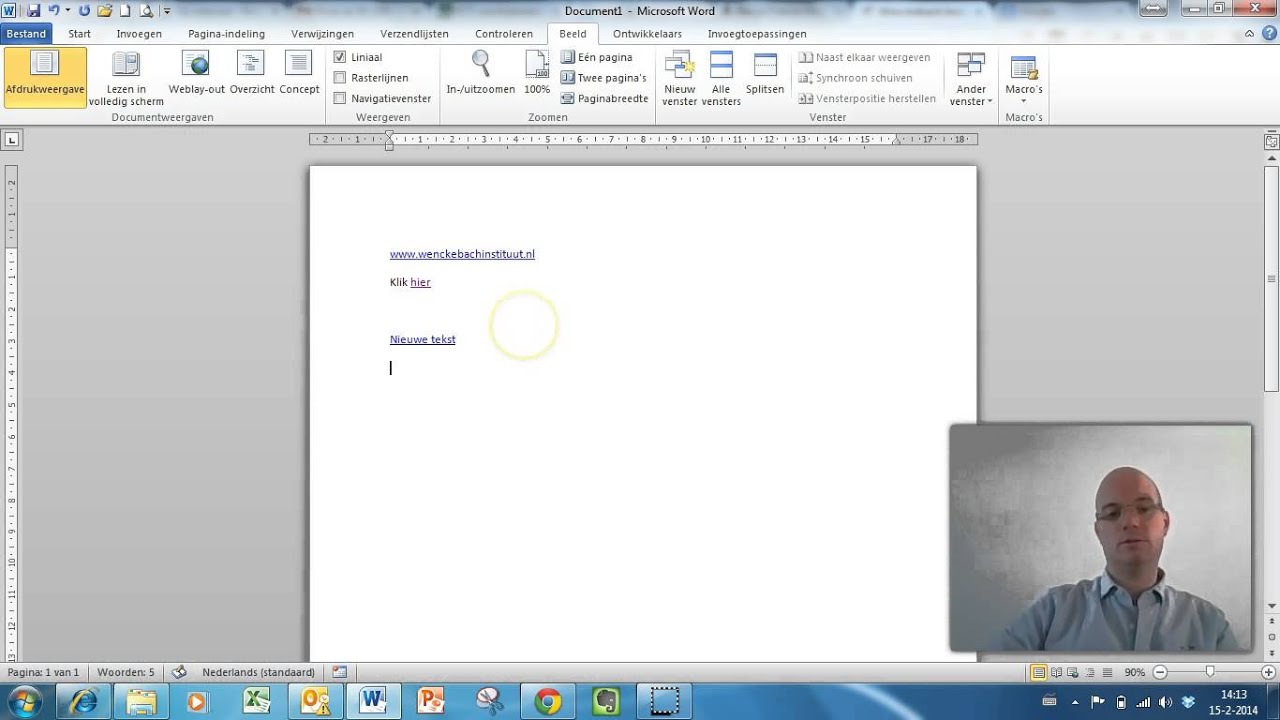Screen dimensions: 1280x720
Task: Open Ander venster dropdown
Action: [971, 79]
